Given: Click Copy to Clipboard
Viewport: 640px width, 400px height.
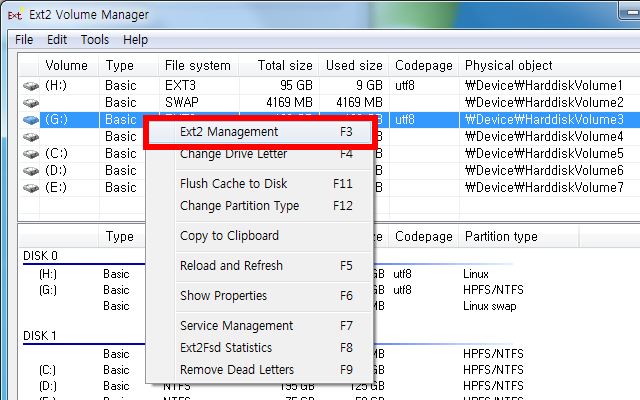Looking at the screenshot, I should pyautogui.click(x=229, y=236).
